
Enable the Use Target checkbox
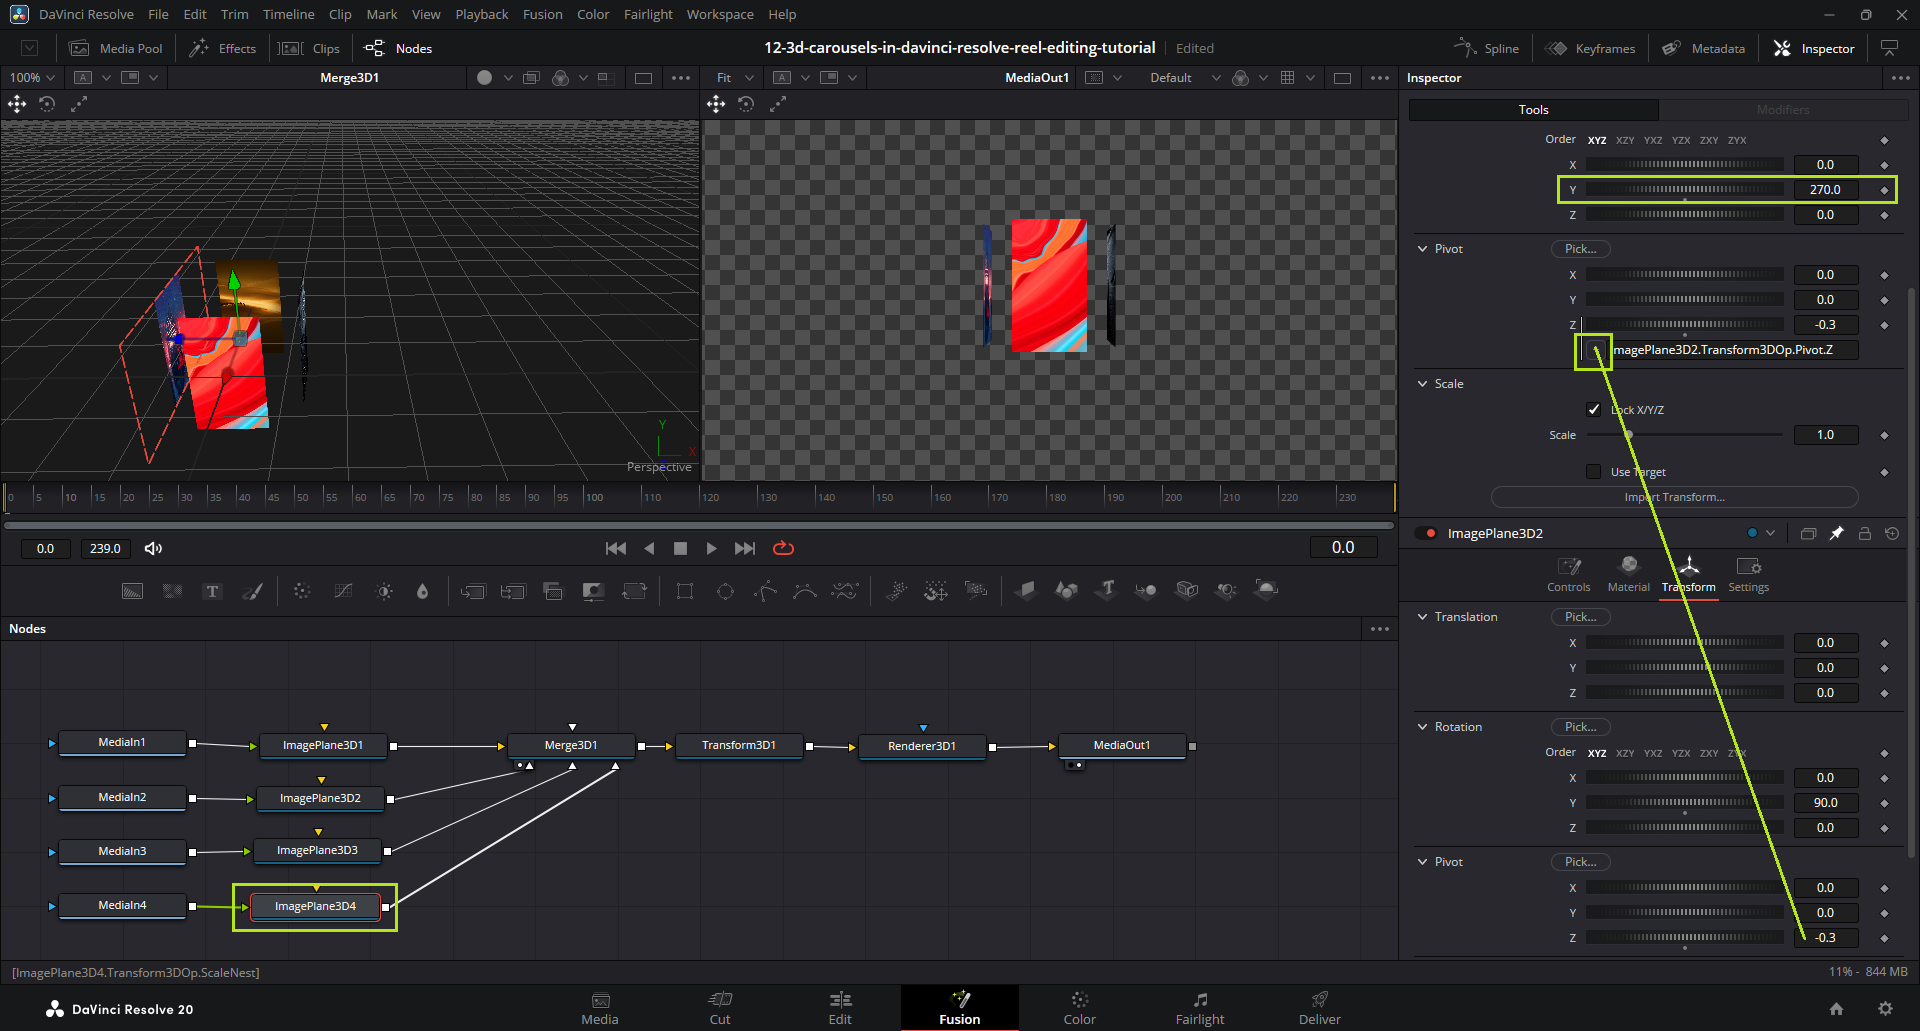point(1594,472)
